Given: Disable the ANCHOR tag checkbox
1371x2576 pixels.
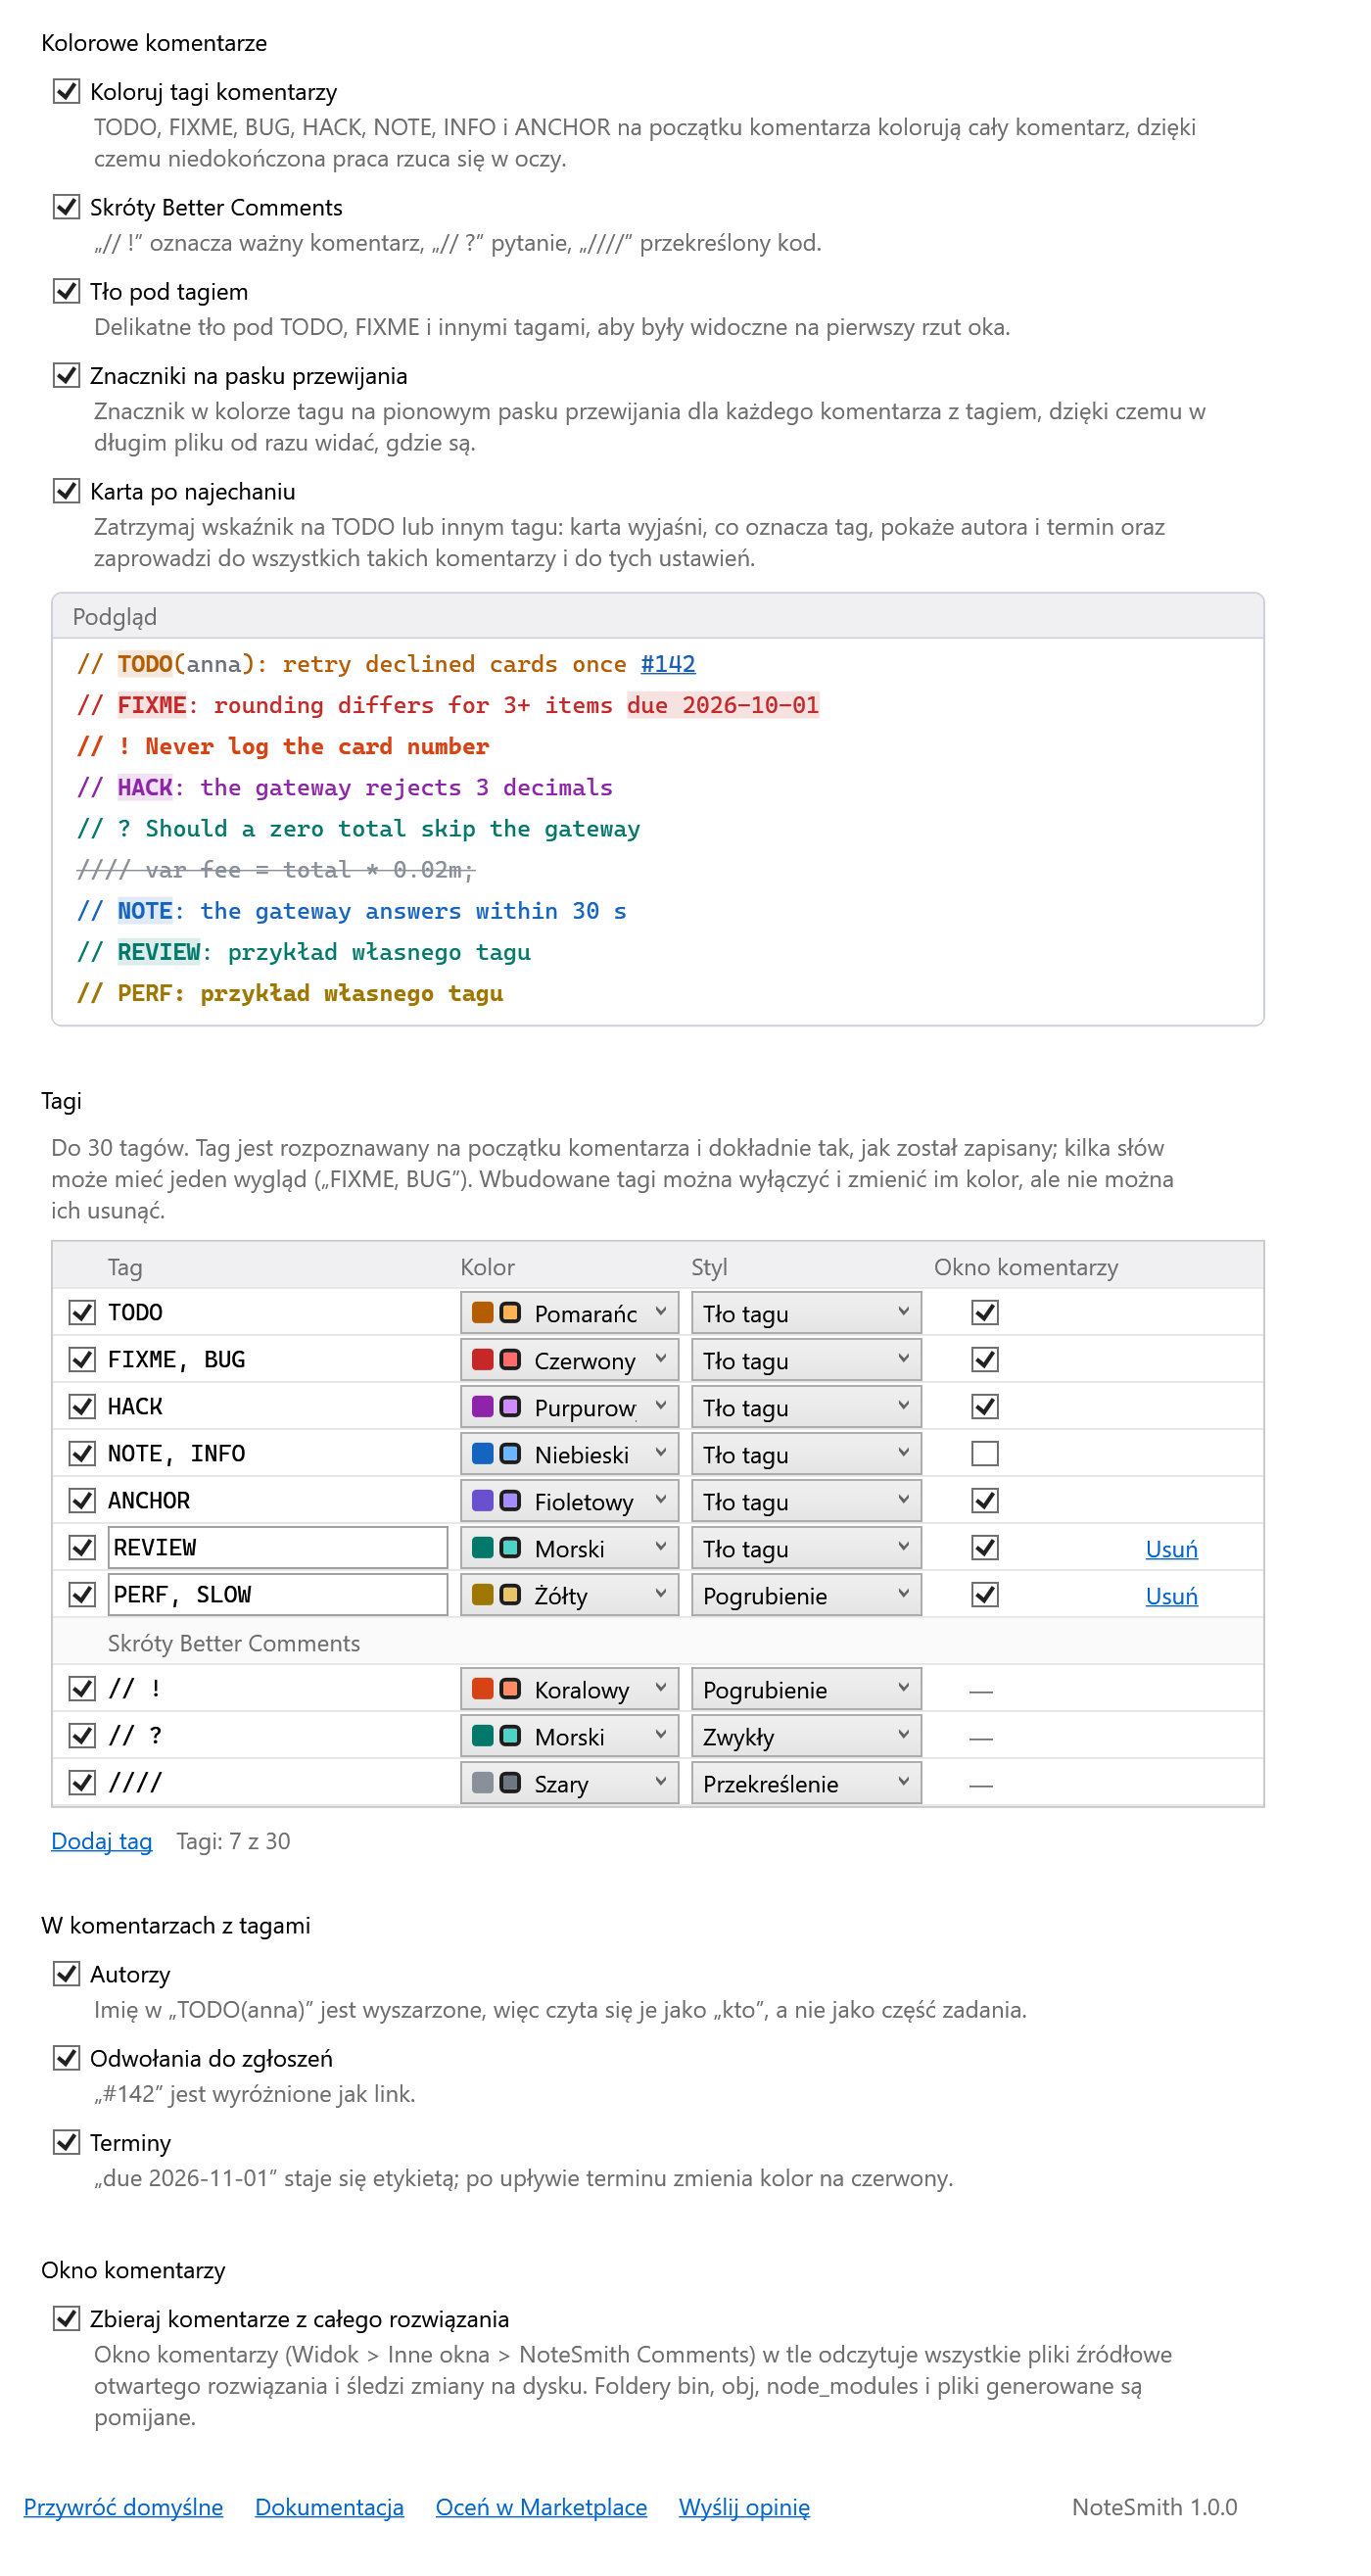Looking at the screenshot, I should point(82,1500).
